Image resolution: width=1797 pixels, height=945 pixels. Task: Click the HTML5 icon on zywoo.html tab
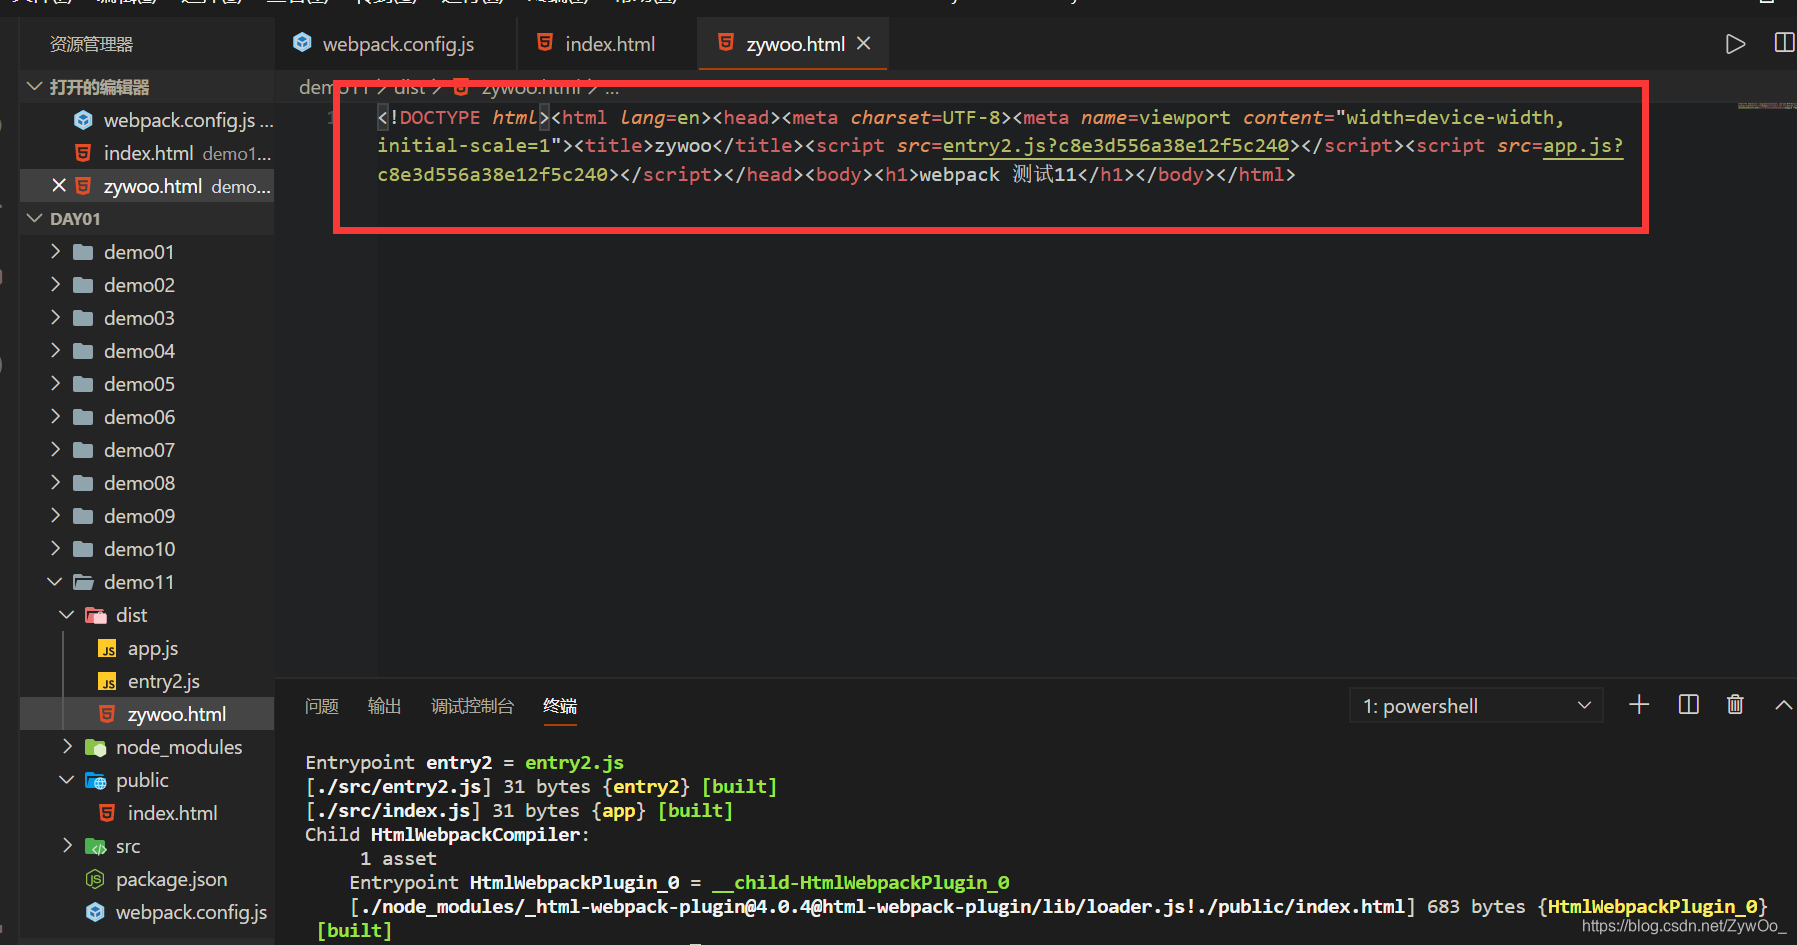(726, 43)
